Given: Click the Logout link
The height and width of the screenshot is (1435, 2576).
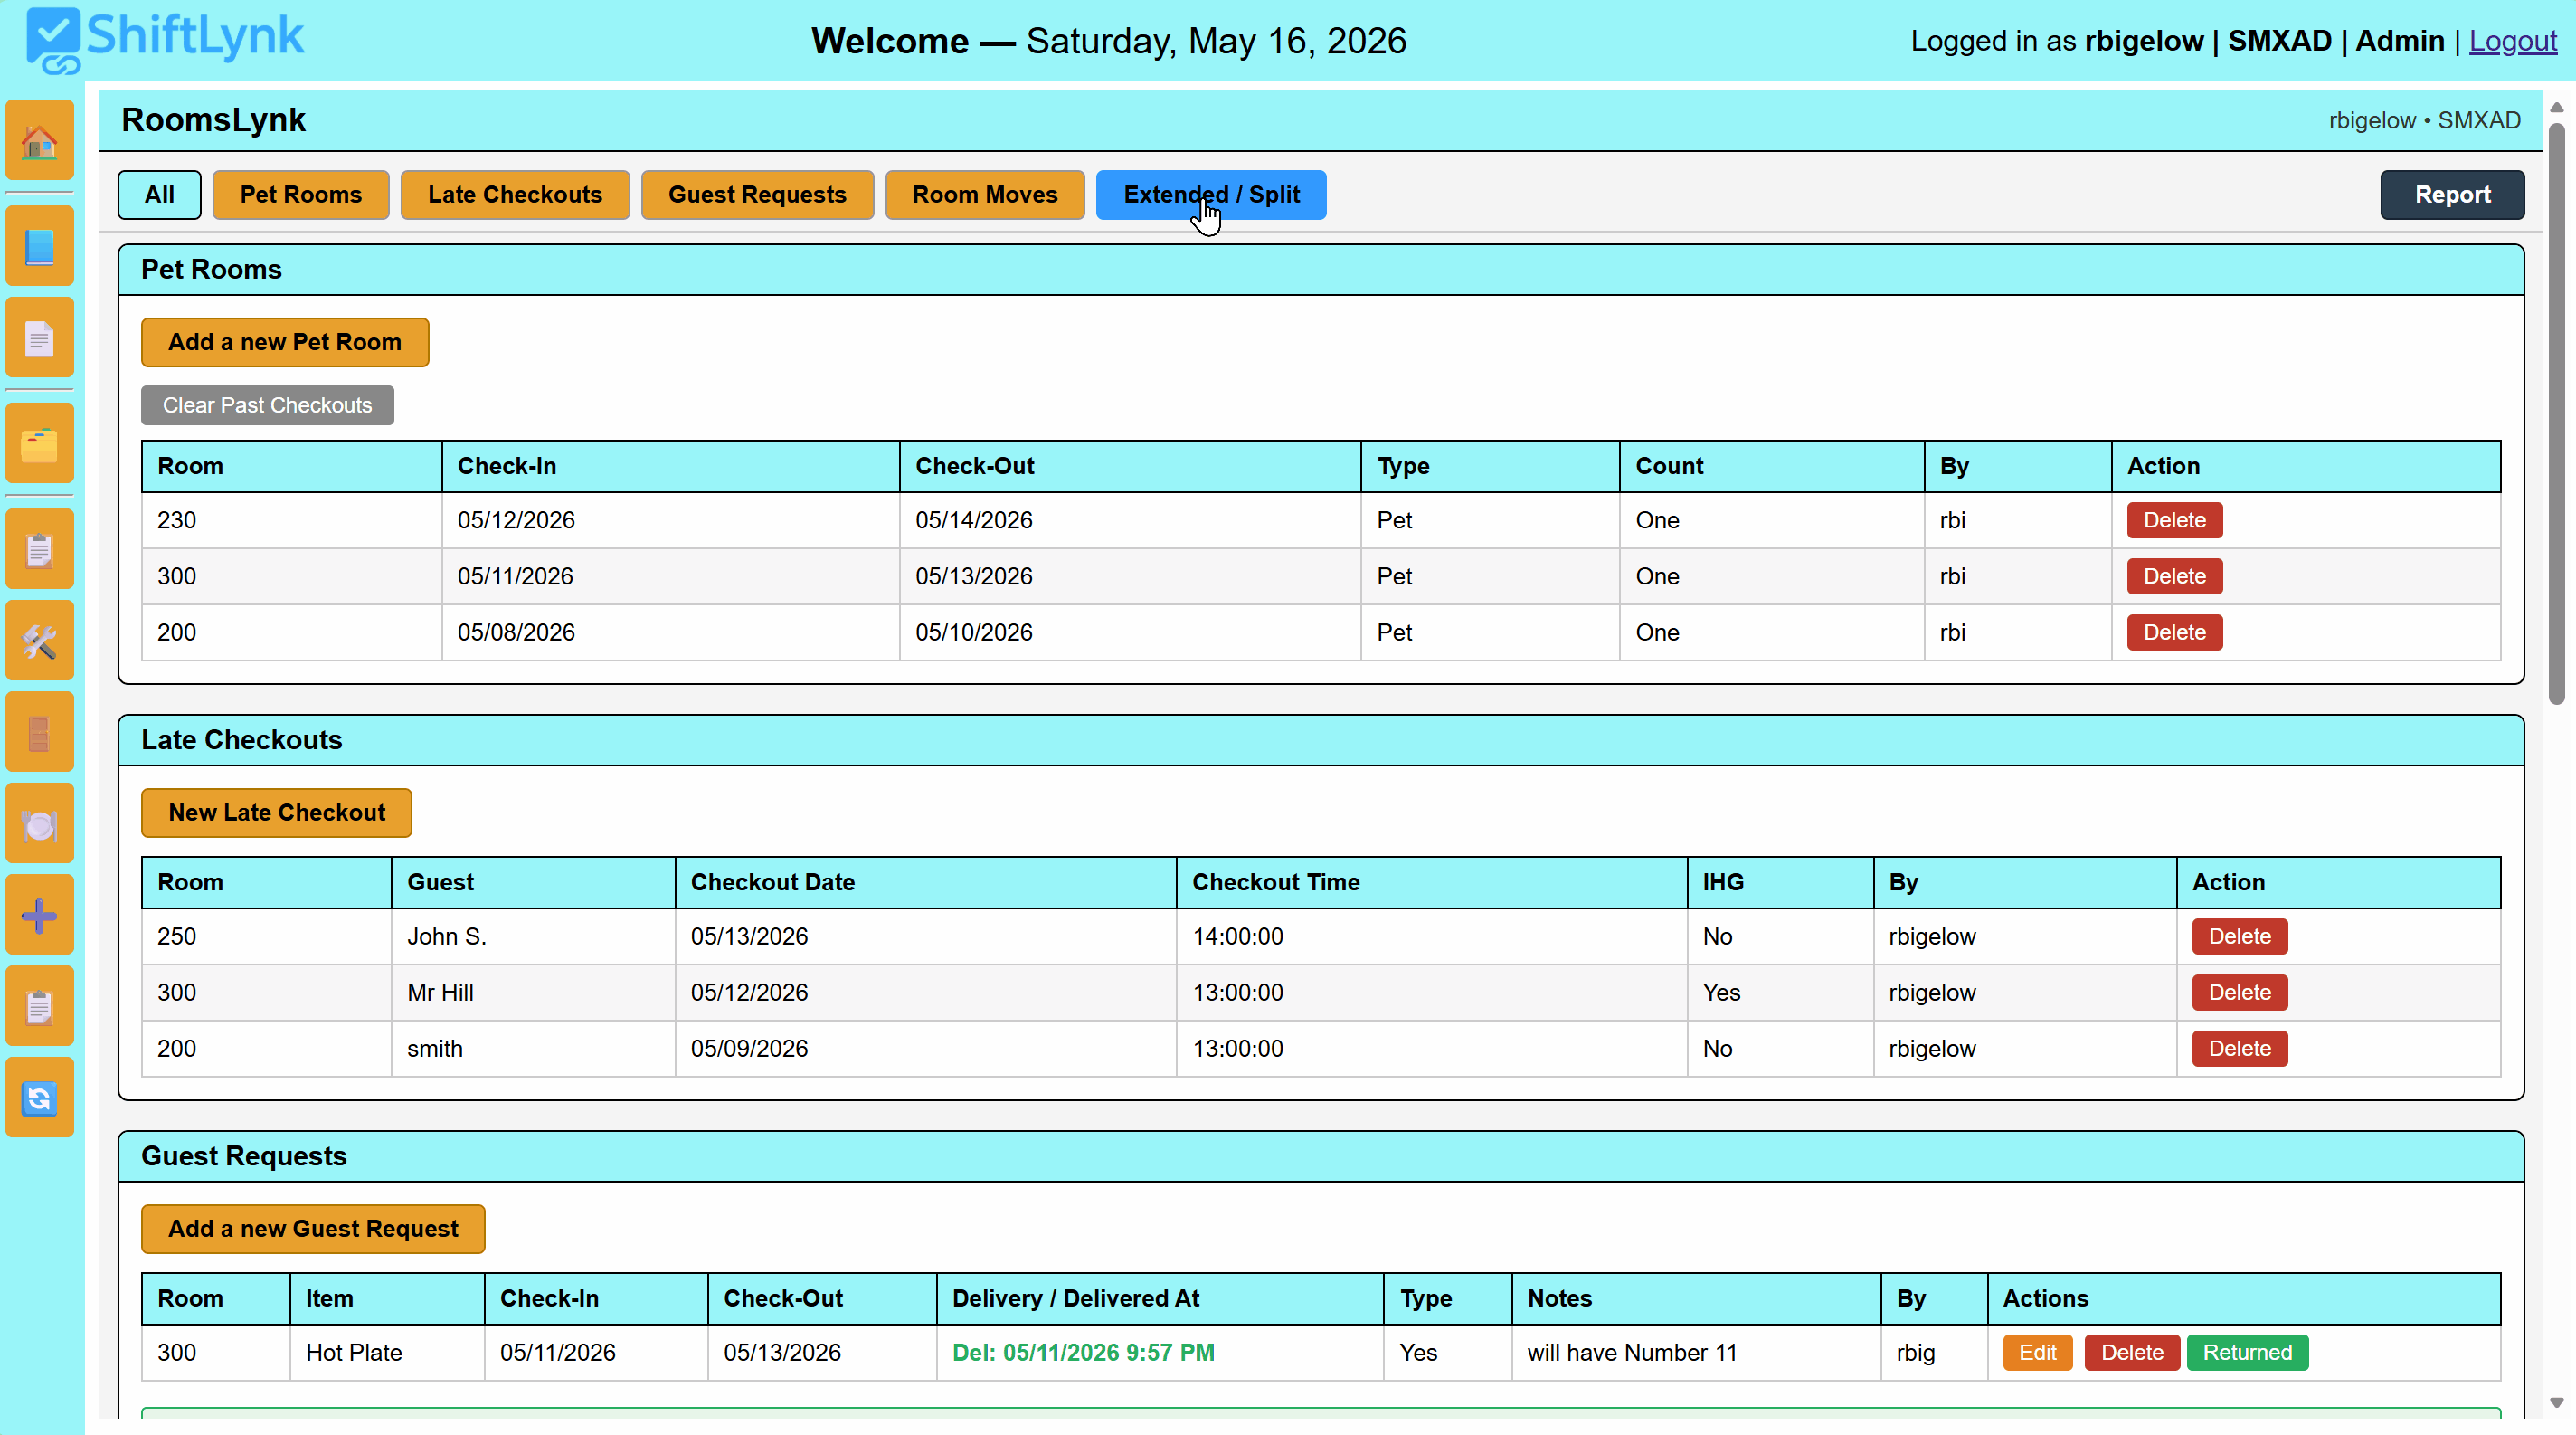Looking at the screenshot, I should point(2512,41).
